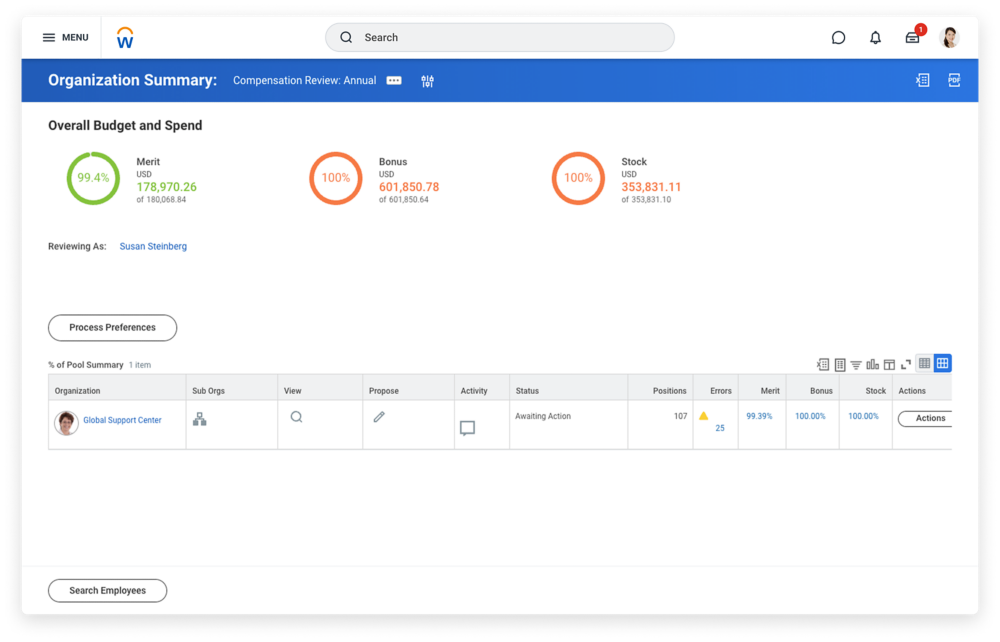Viewport: 1000px width, 642px height.
Task: Switch to compact grid view toggle
Action: (924, 364)
